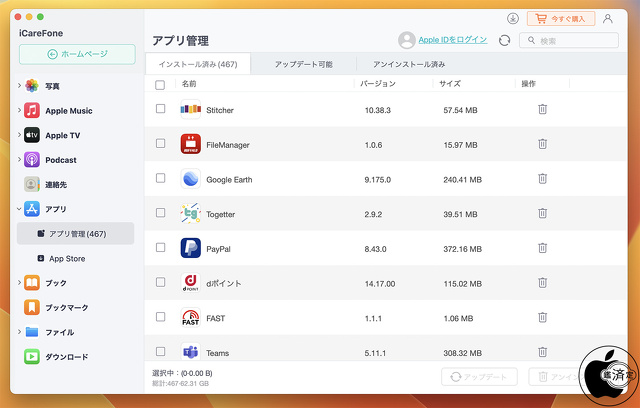Check the PayPal row checkbox
This screenshot has height=408, width=640.
point(160,247)
